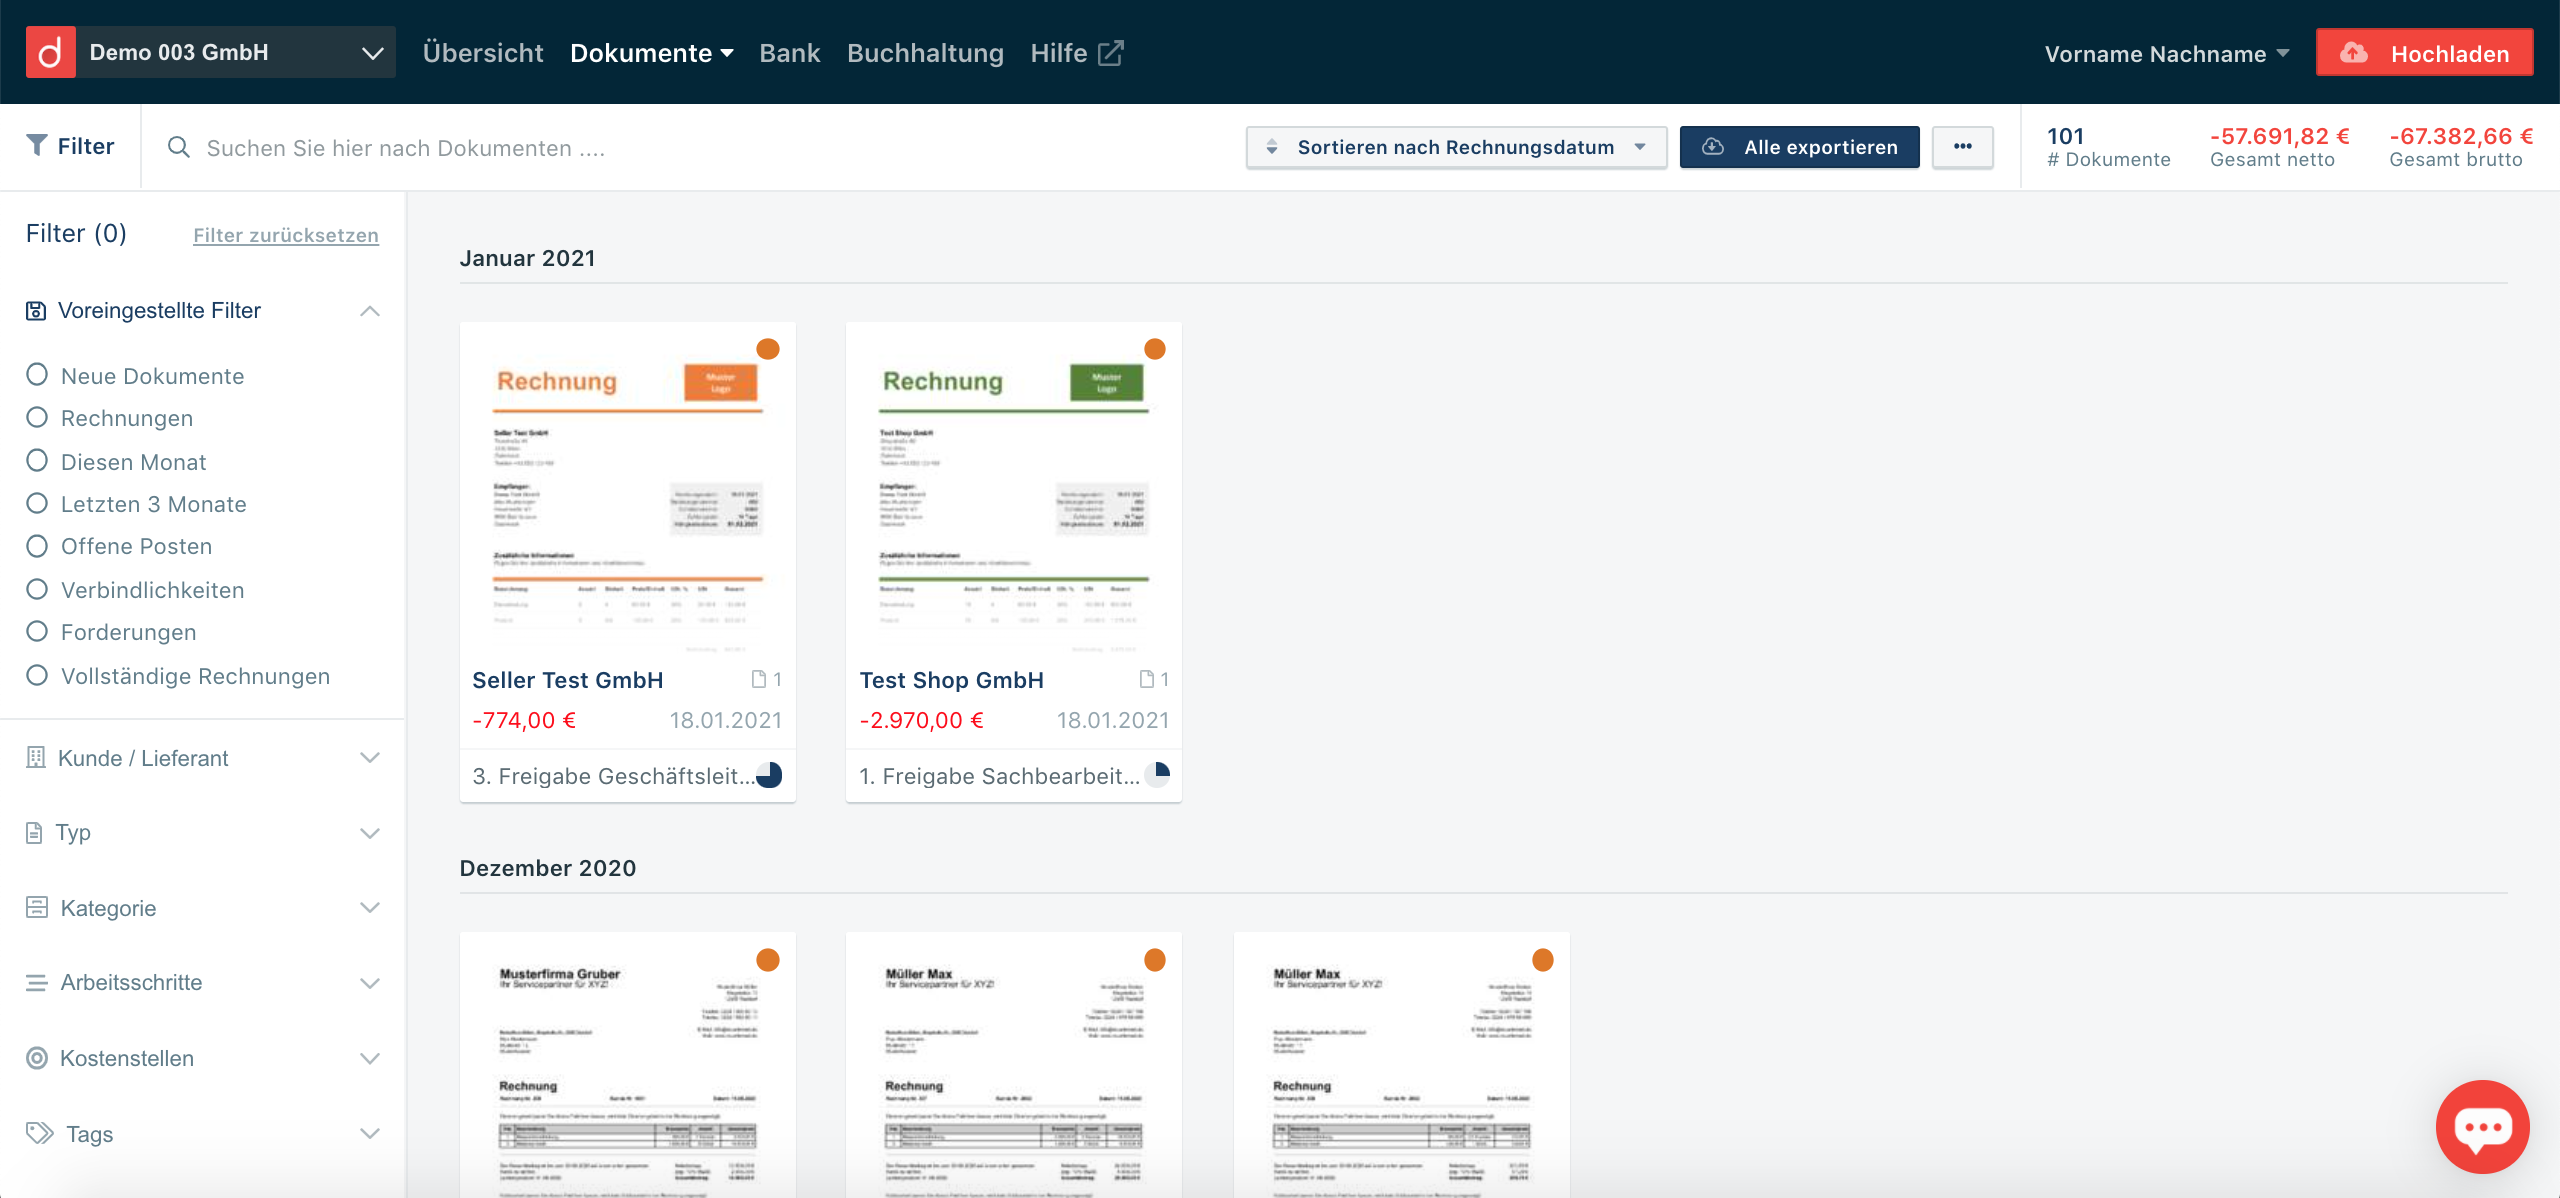2560x1198 pixels.
Task: Open the Sortieren nach Rechnungsdatum dropdown
Action: click(x=1455, y=147)
